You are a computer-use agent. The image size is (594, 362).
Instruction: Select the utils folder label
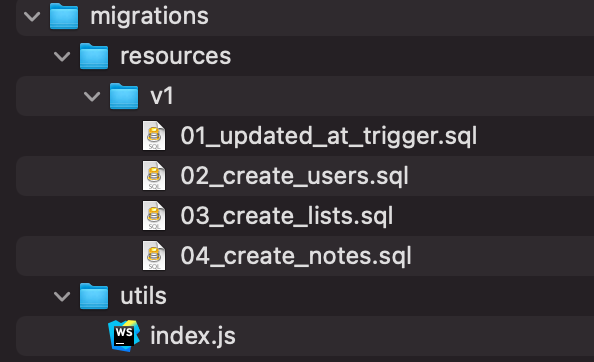pyautogui.click(x=143, y=296)
